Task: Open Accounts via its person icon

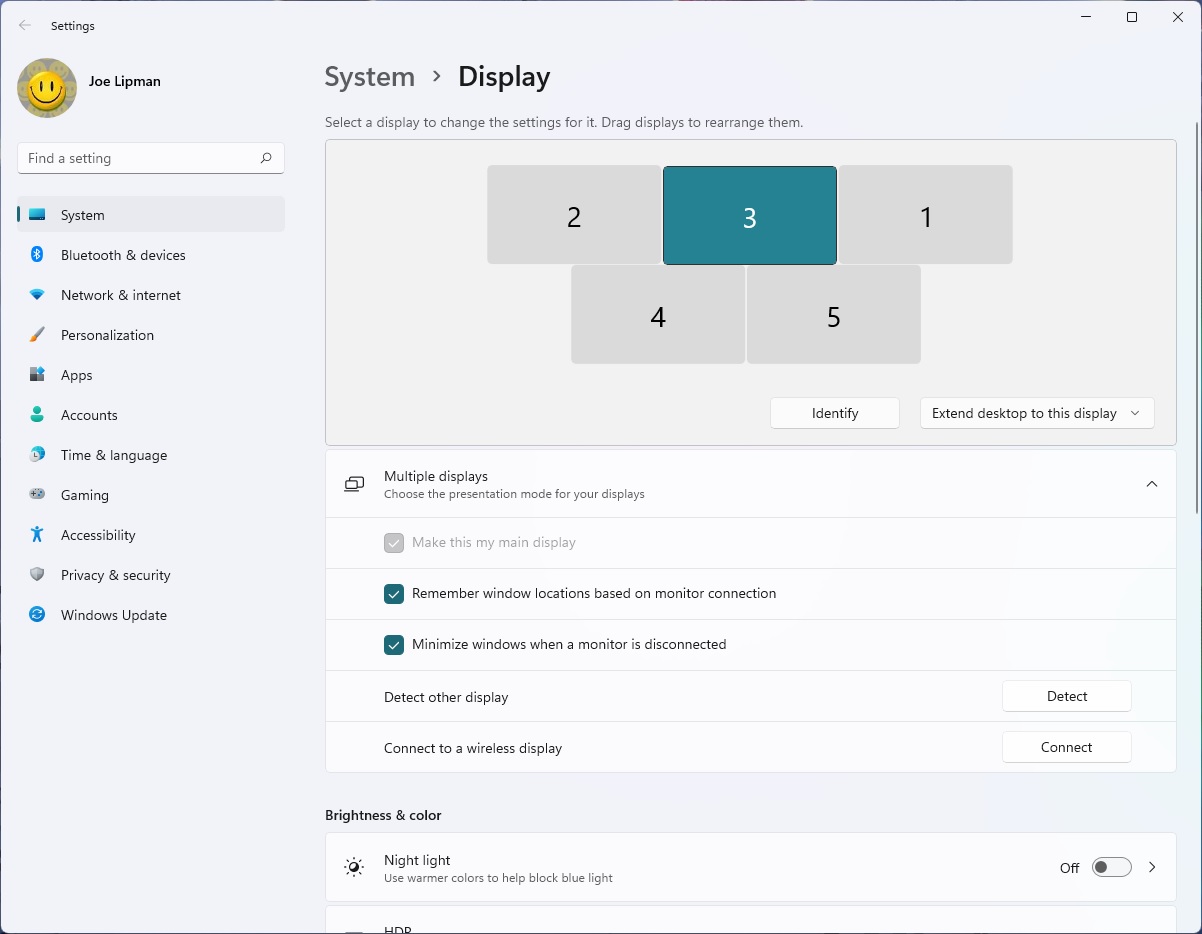Action: click(37, 415)
